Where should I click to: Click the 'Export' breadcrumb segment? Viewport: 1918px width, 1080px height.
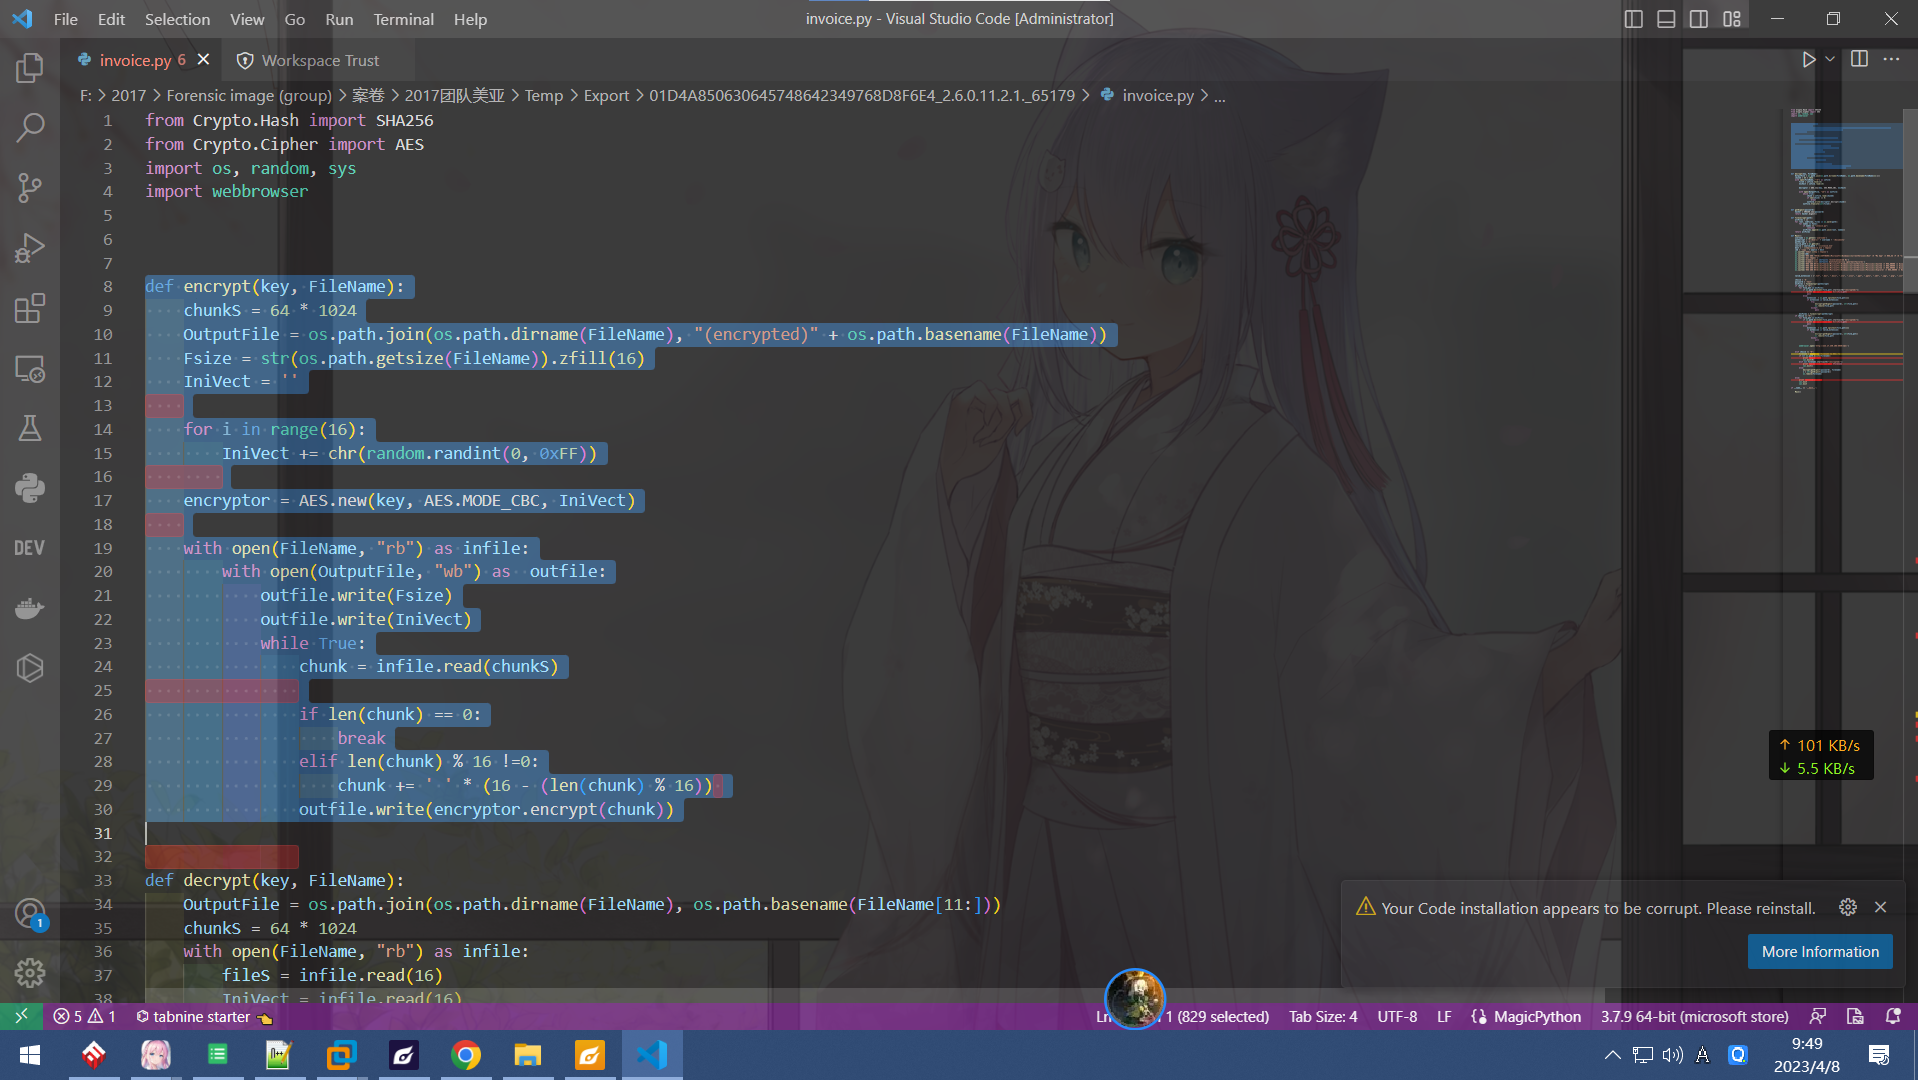point(606,95)
